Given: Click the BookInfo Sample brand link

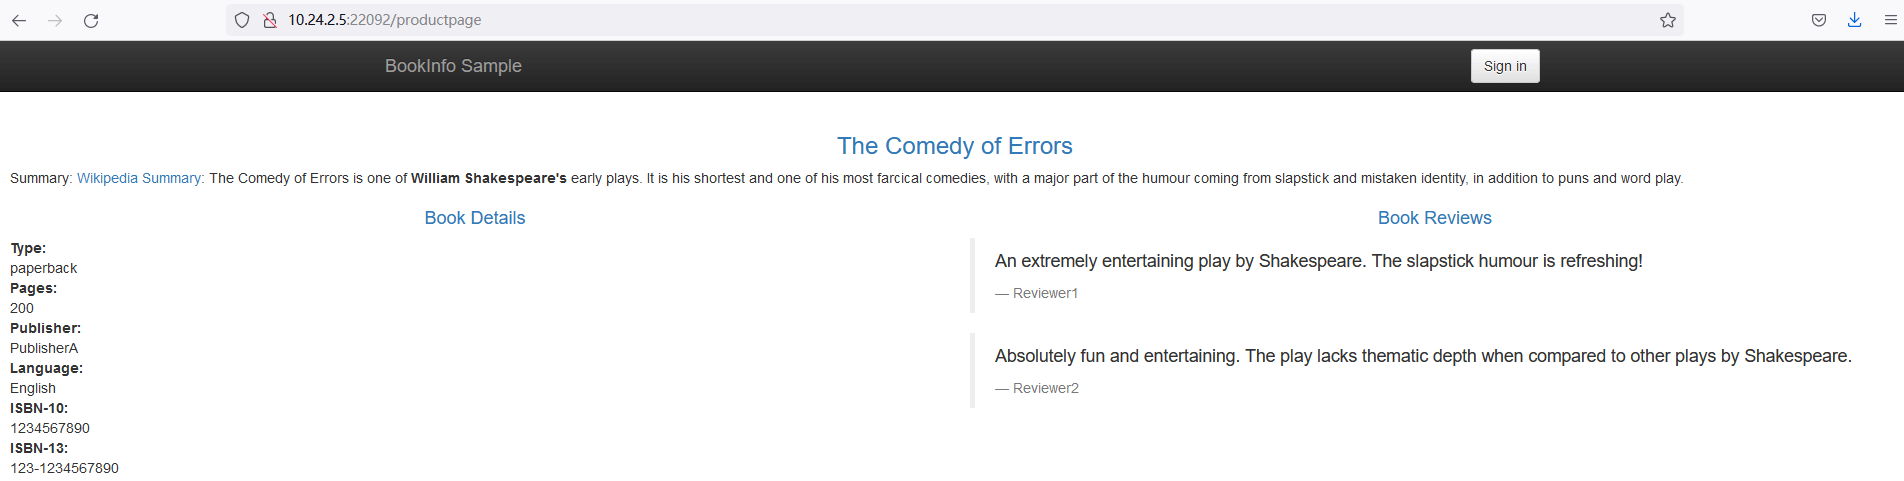Looking at the screenshot, I should point(453,66).
